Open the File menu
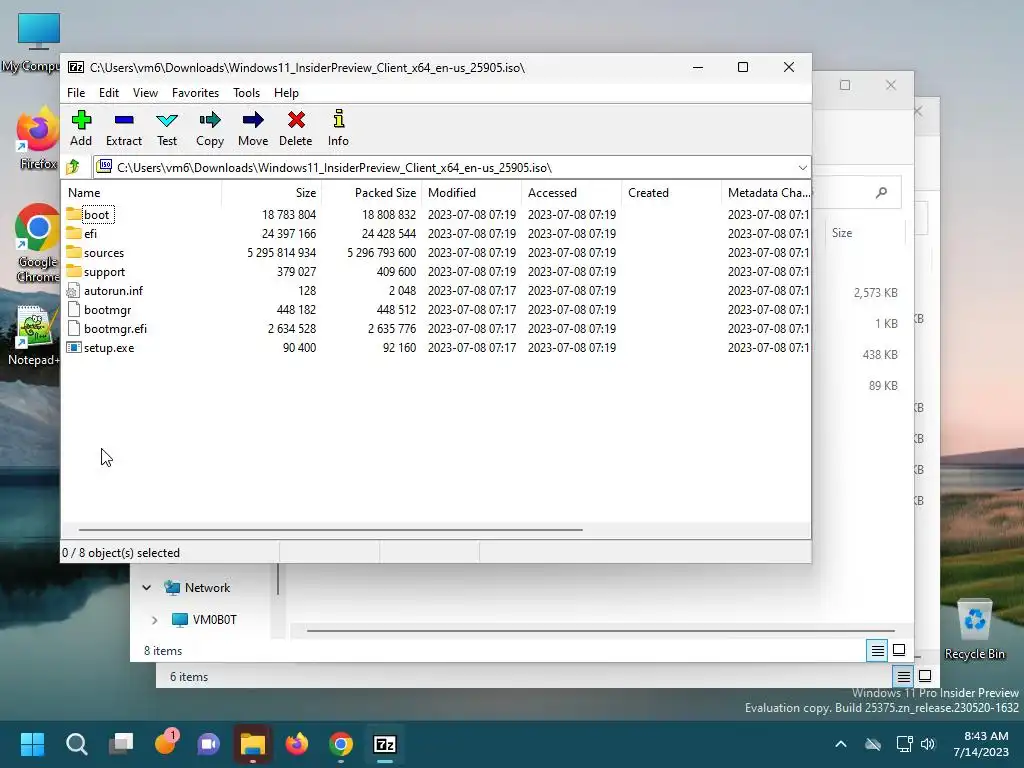This screenshot has height=768, width=1024. (76, 93)
